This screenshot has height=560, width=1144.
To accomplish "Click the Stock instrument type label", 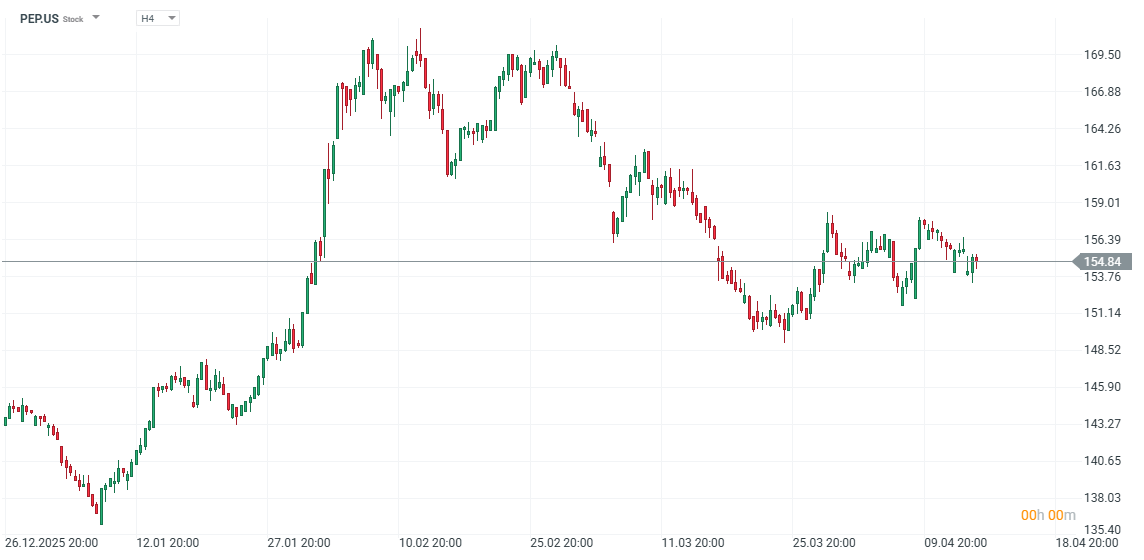I will coord(73,19).
